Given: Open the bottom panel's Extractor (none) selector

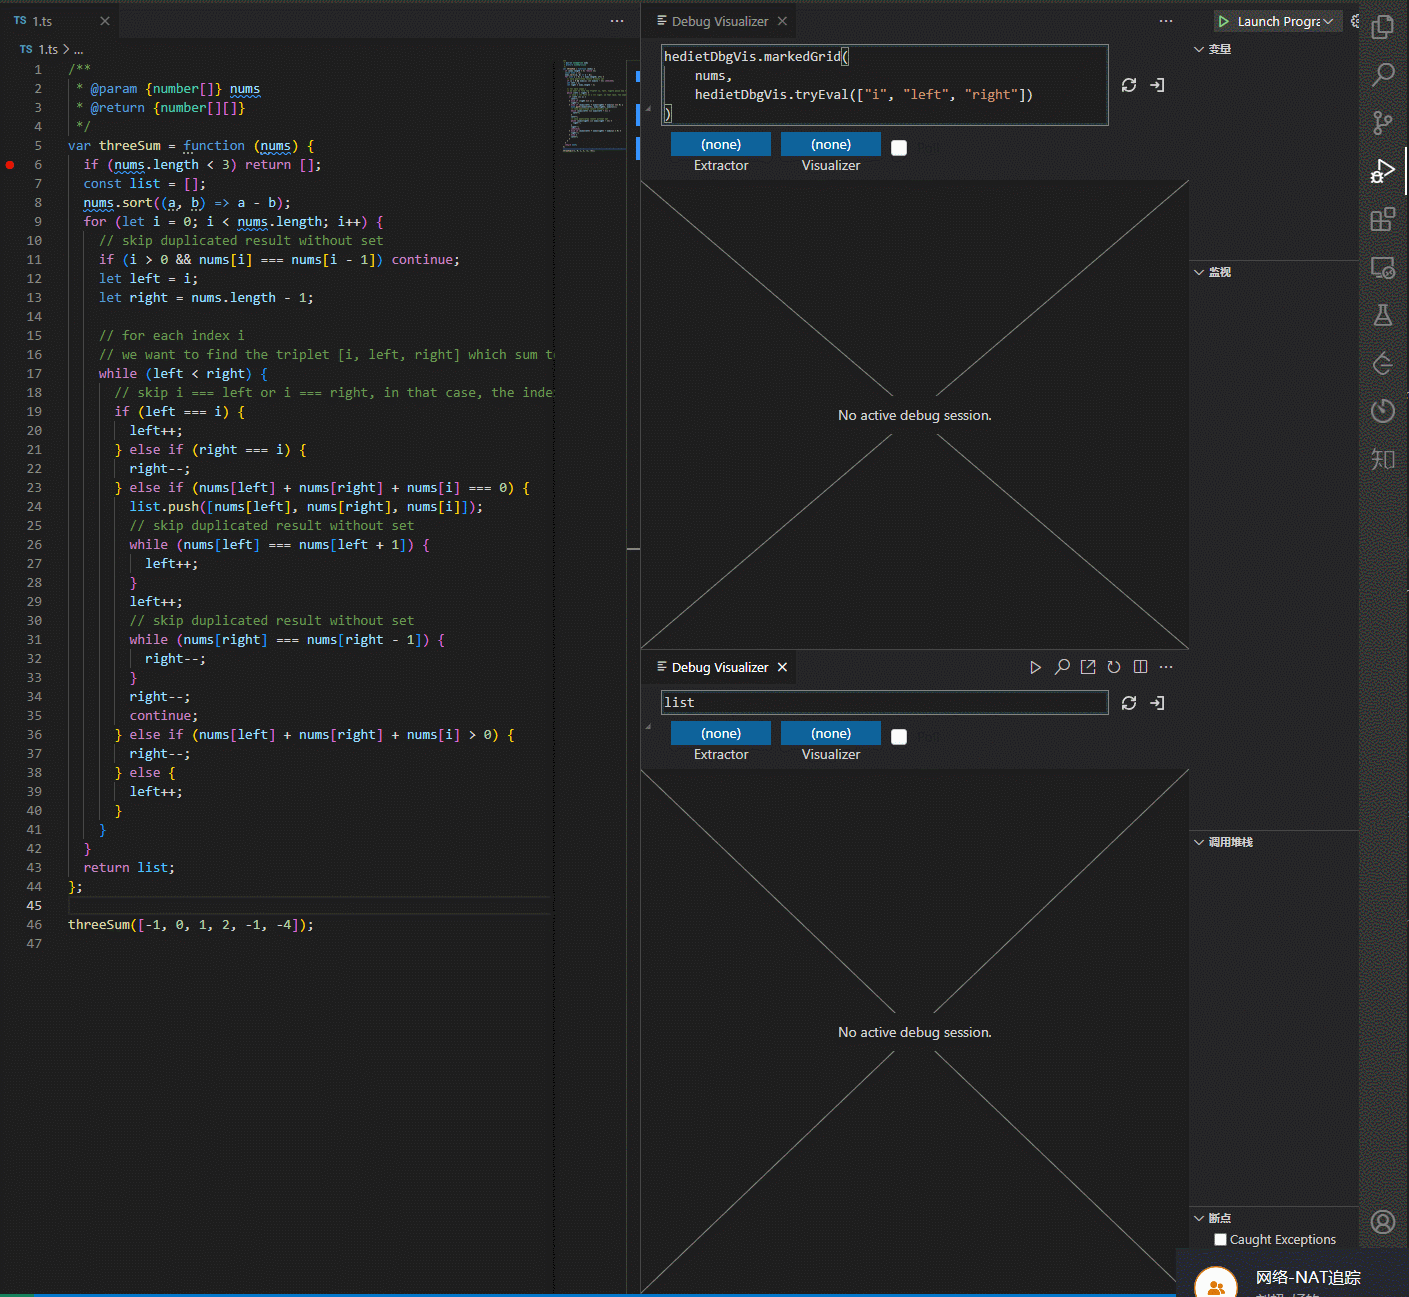Looking at the screenshot, I should 721,733.
